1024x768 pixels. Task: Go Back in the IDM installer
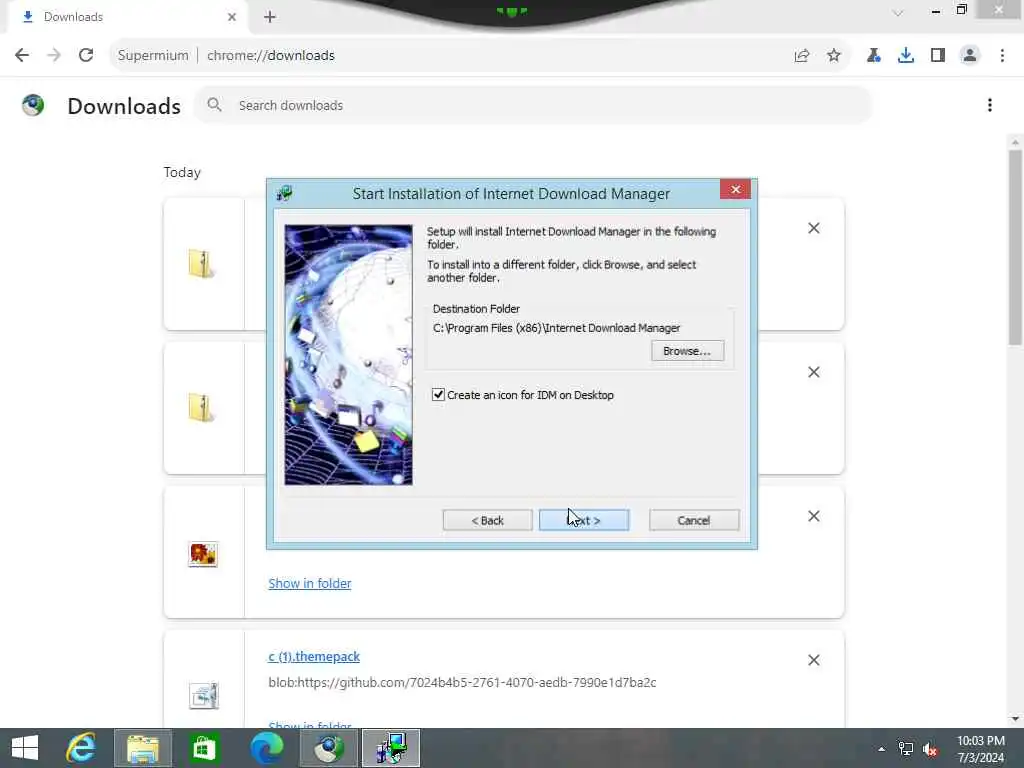tap(487, 520)
